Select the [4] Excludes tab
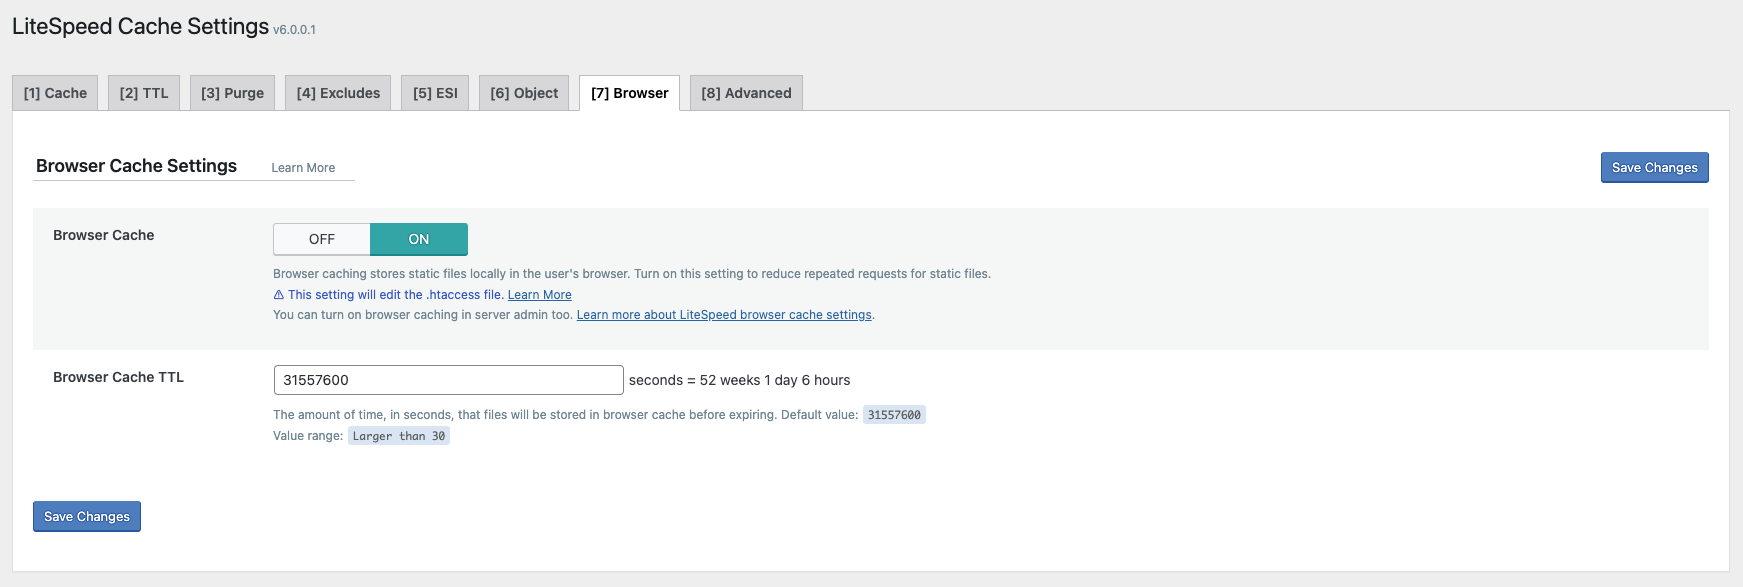The height and width of the screenshot is (587, 1743). [338, 93]
